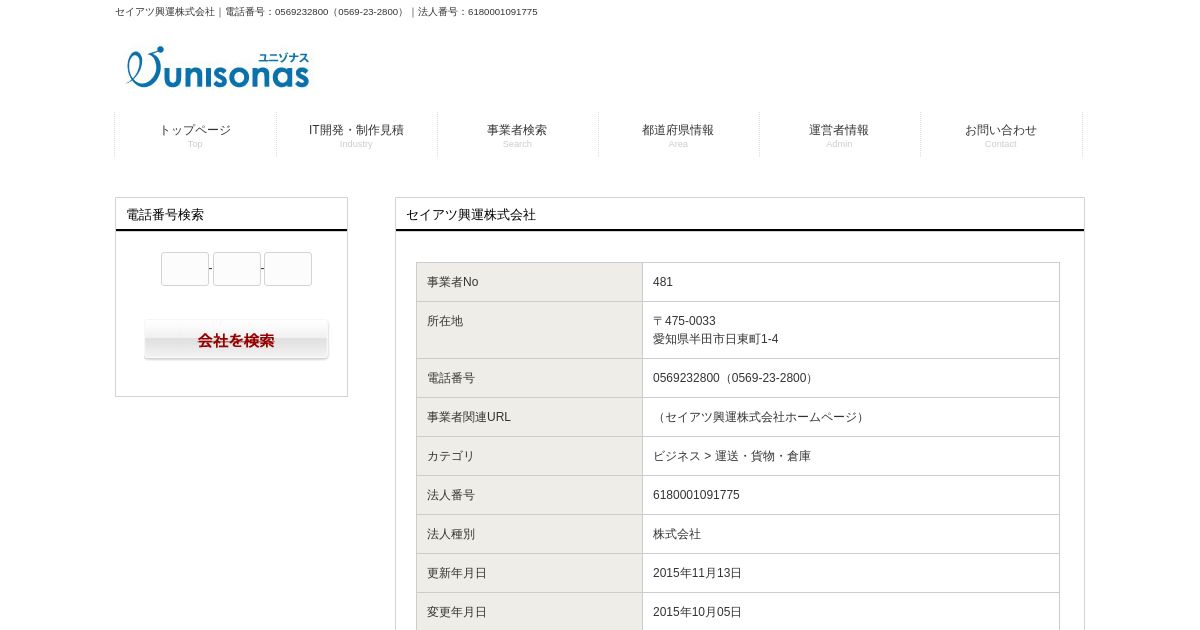Screen dimensions: 1200x630
Task: Select postal code 〒475-0033
Action: click(684, 321)
